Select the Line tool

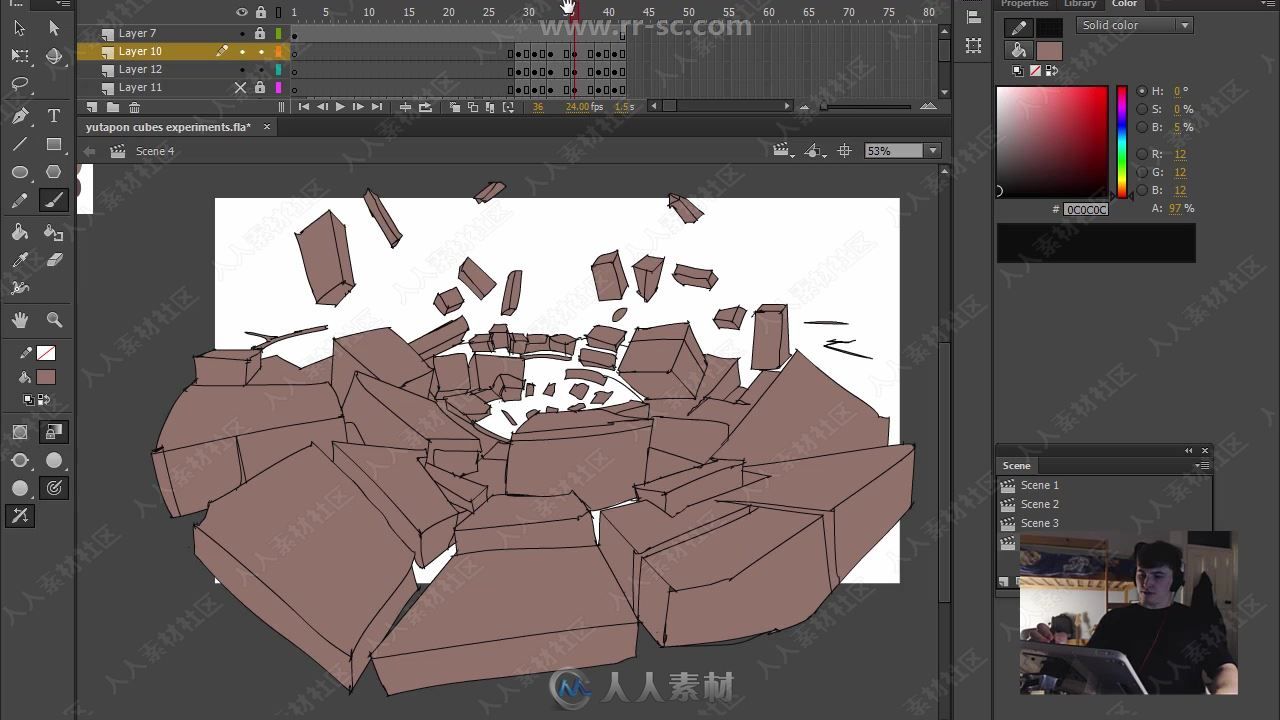(20, 144)
